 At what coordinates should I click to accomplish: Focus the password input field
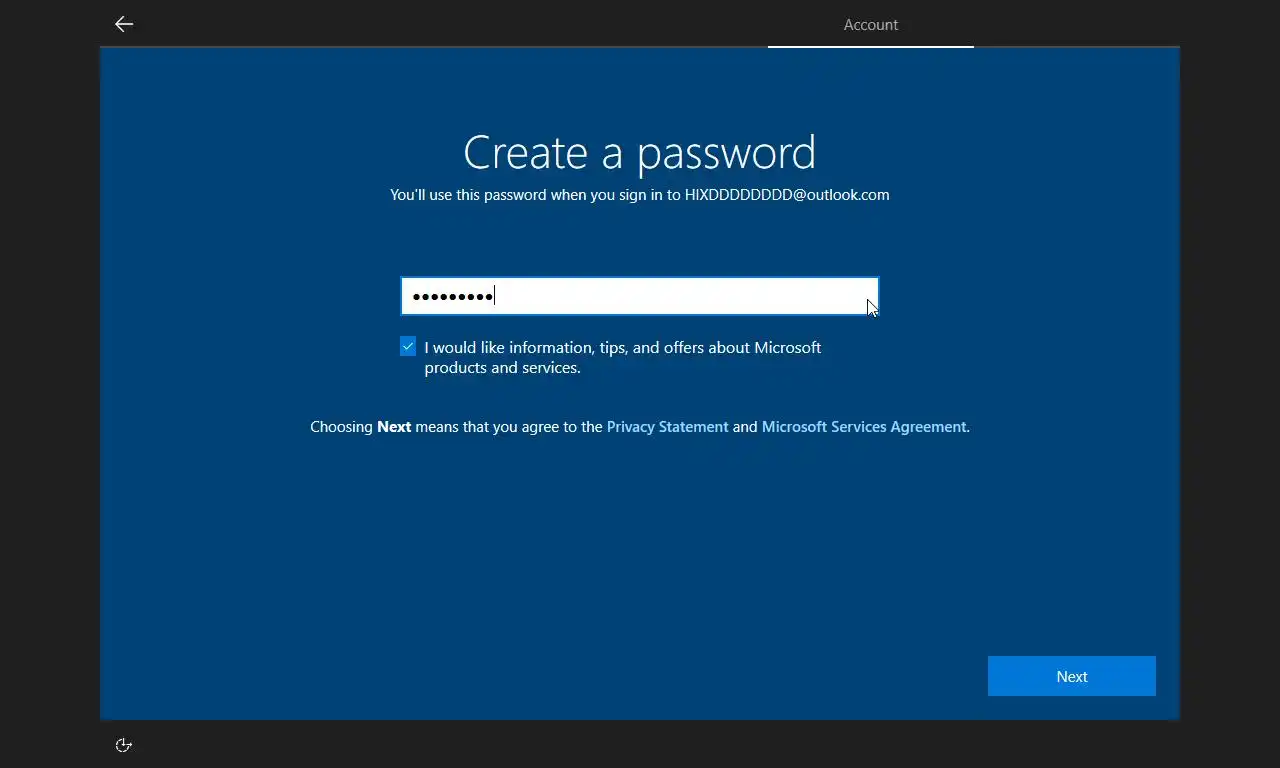click(x=640, y=296)
